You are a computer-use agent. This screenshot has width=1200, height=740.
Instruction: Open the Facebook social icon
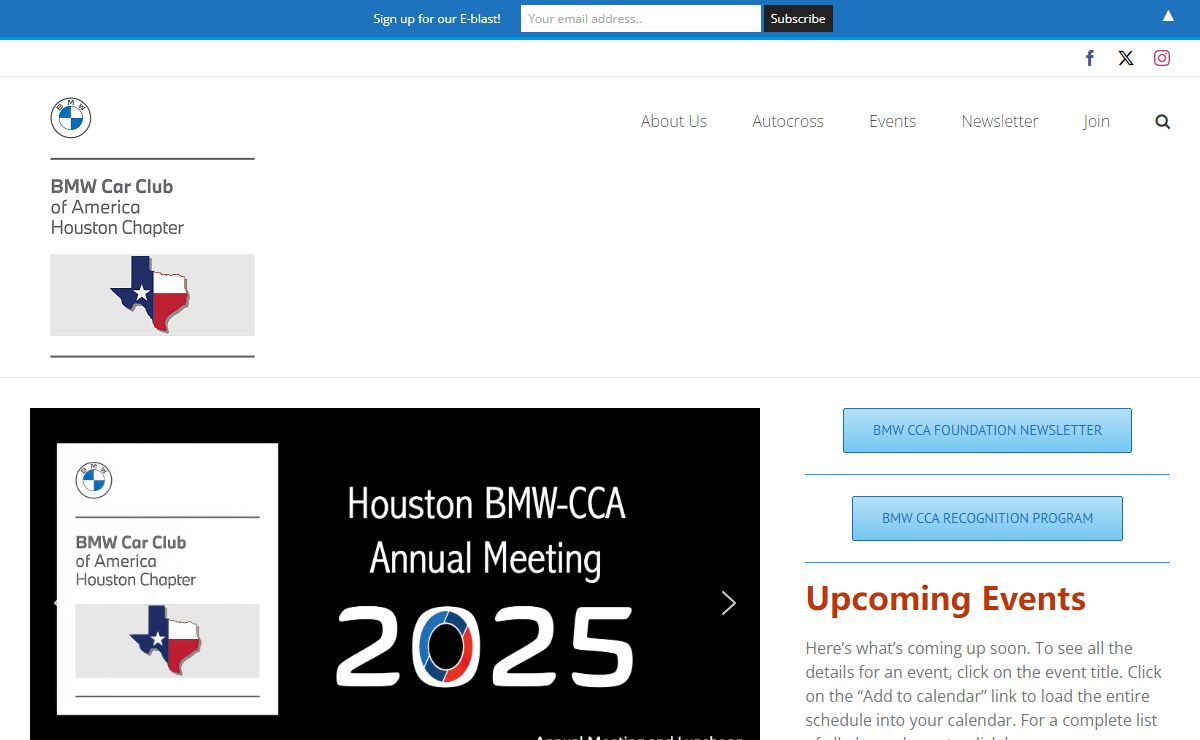(1090, 58)
